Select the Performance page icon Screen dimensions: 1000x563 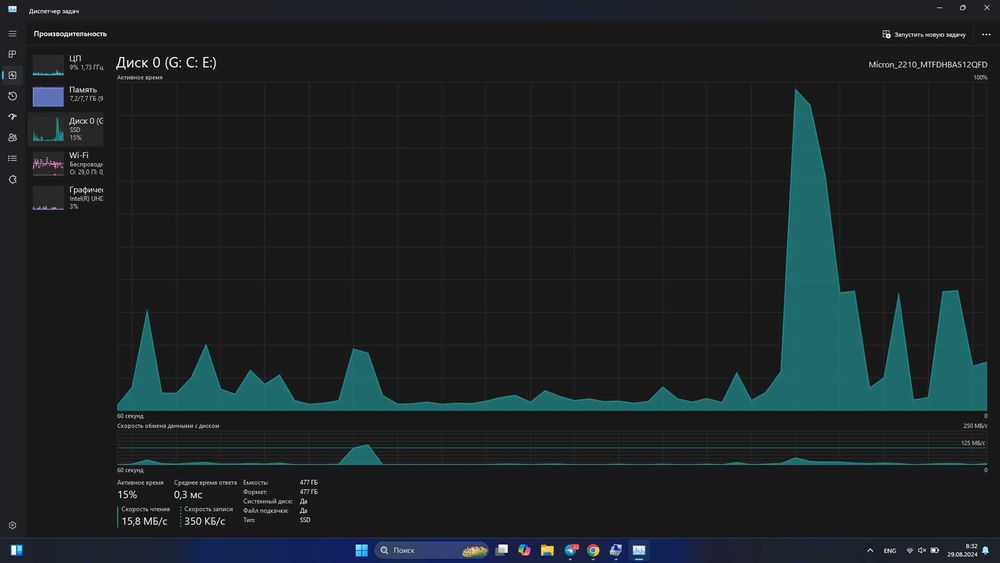coord(12,75)
